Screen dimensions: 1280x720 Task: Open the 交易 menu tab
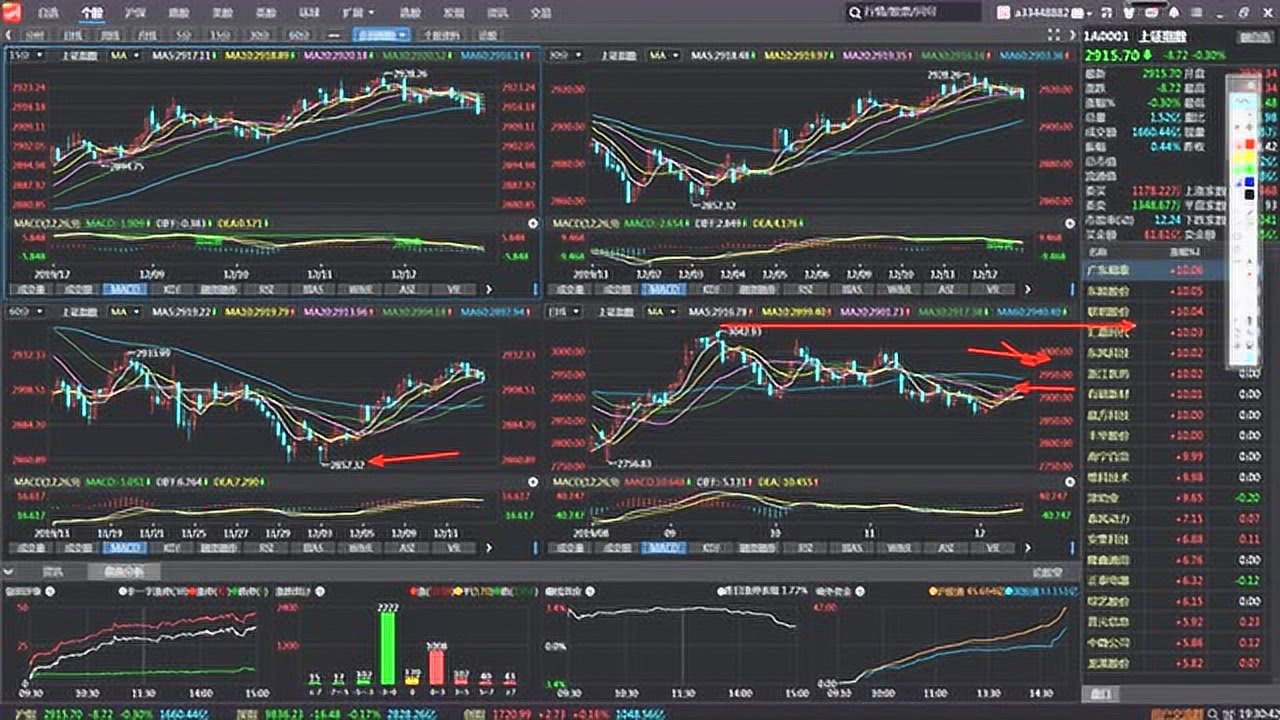click(540, 13)
